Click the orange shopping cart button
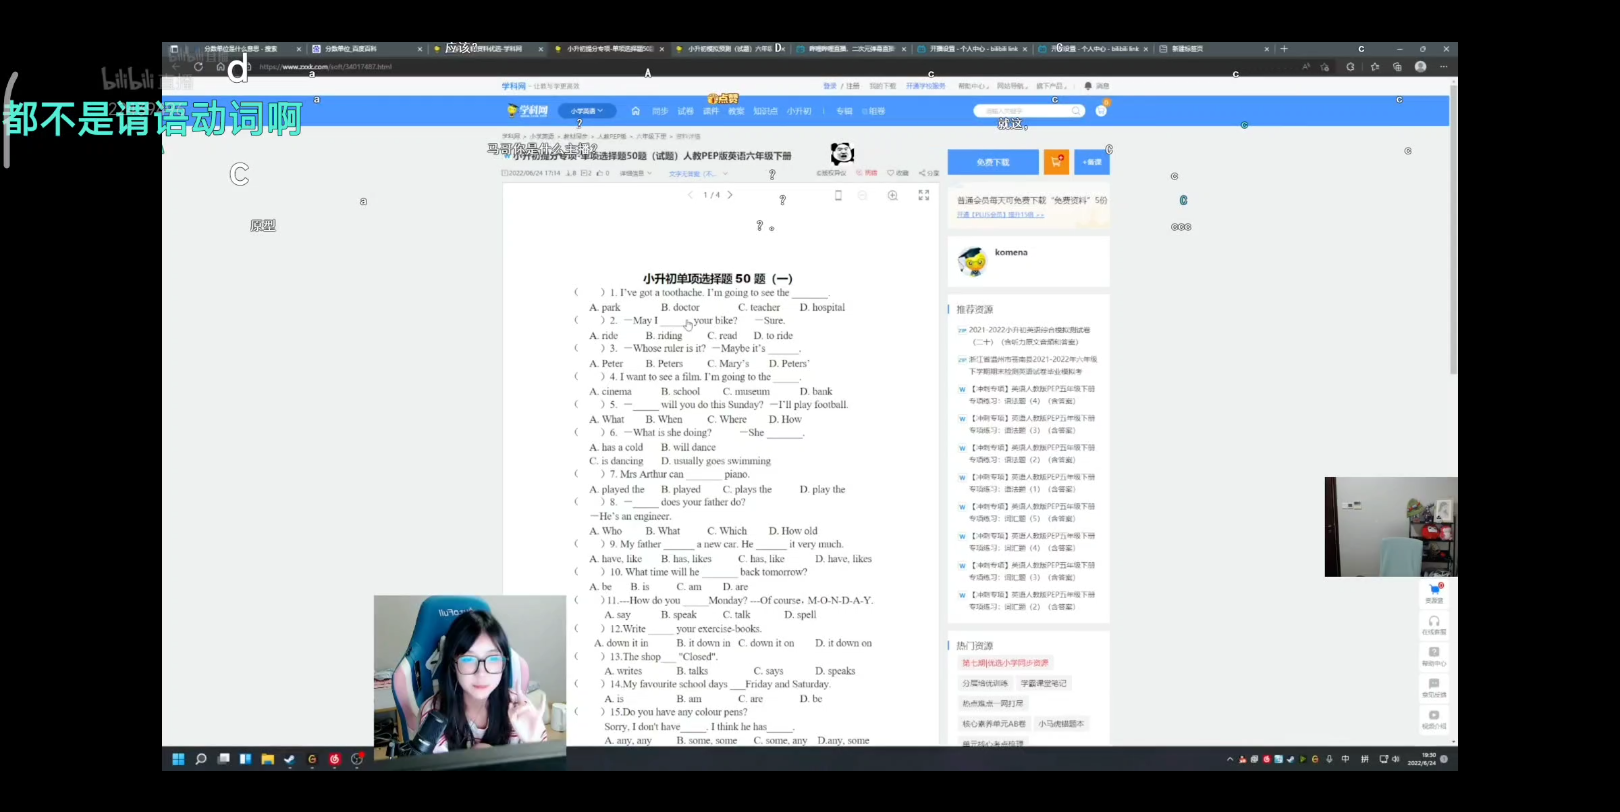The image size is (1620, 812). (1056, 162)
